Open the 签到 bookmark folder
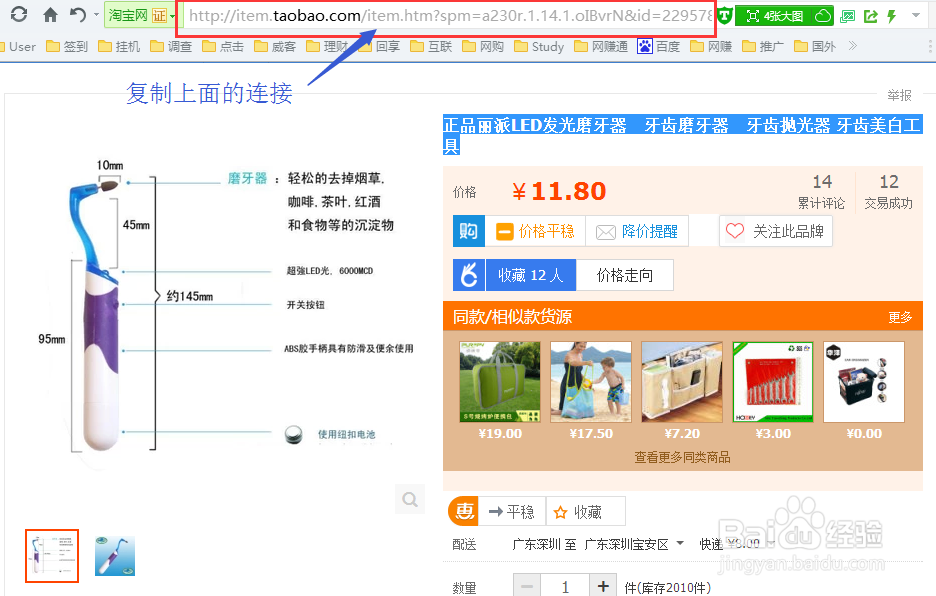Viewport: 936px width, 596px height. click(67, 46)
